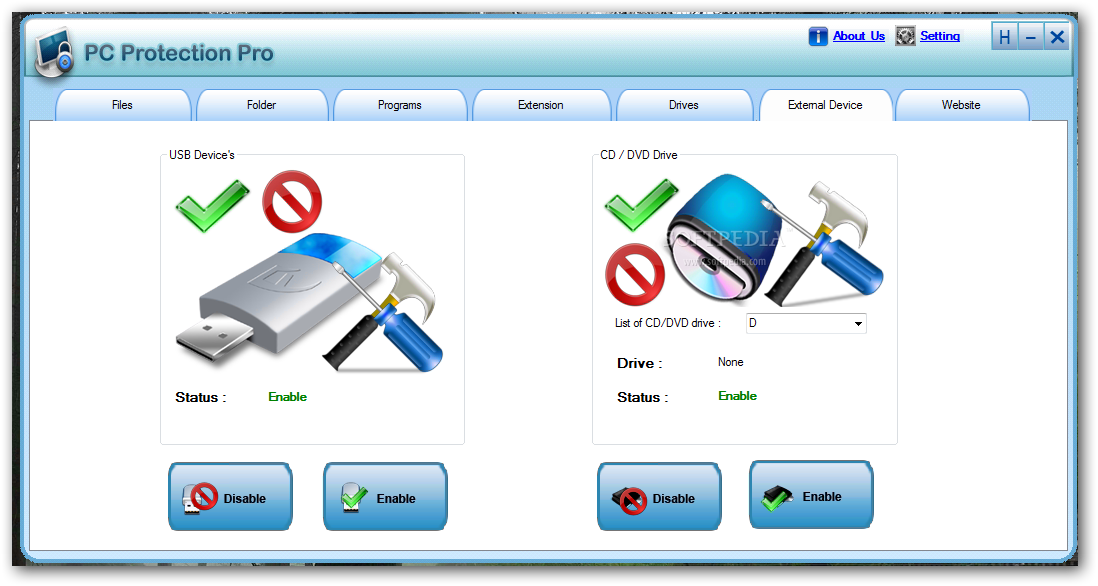Click the USB flash drive image
The image size is (1098, 586).
(x=280, y=298)
